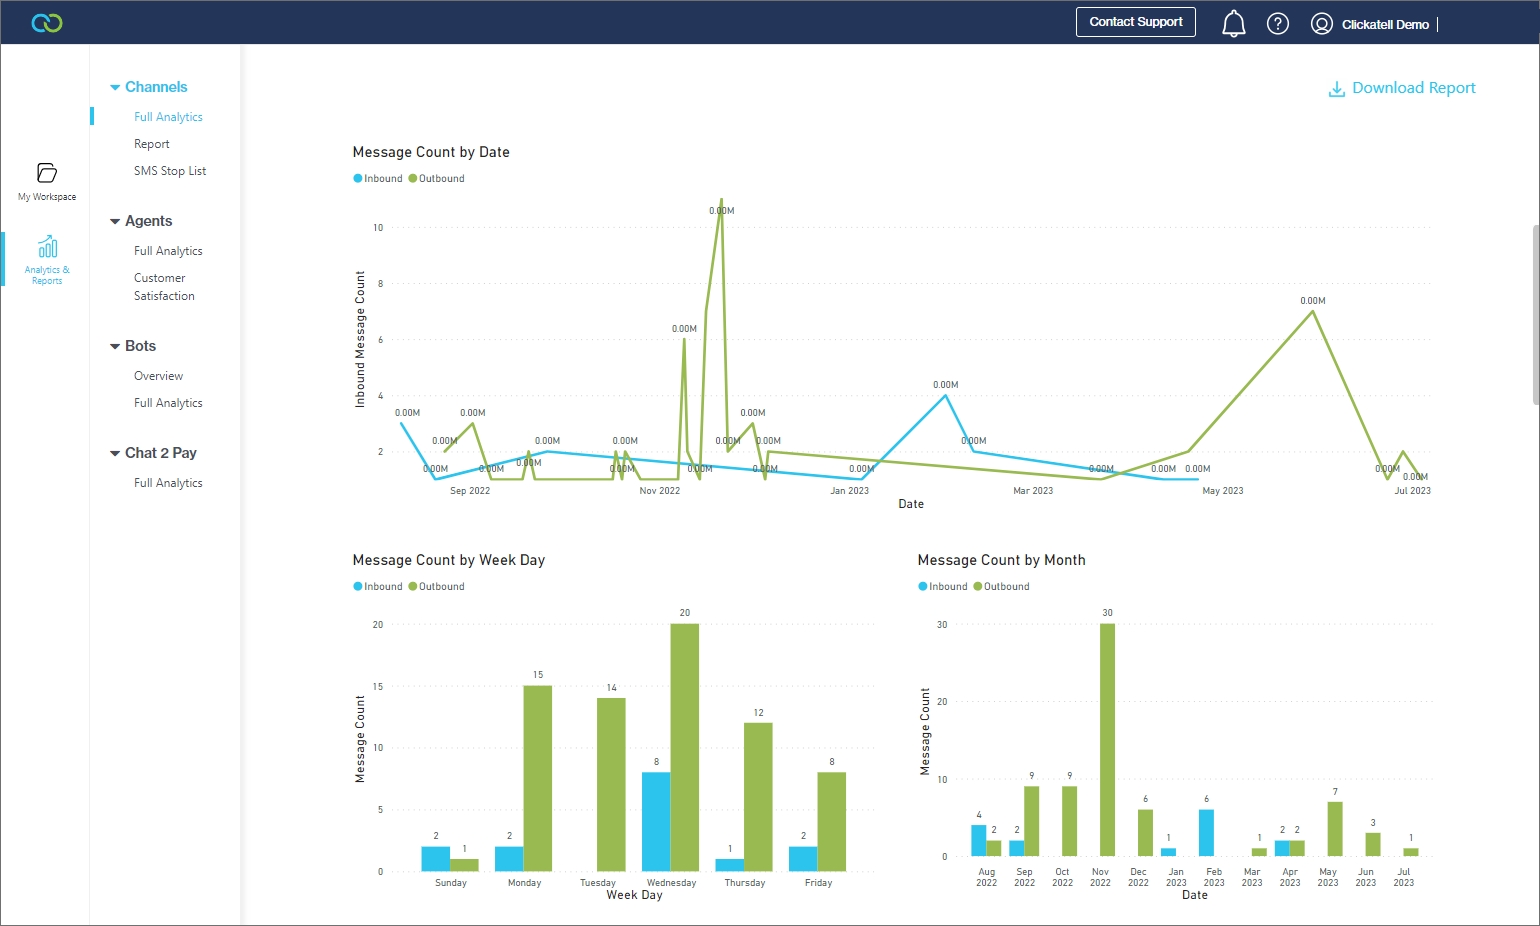Click the Clickatell infinity logo icon
Viewport: 1540px width, 926px height.
click(x=47, y=23)
